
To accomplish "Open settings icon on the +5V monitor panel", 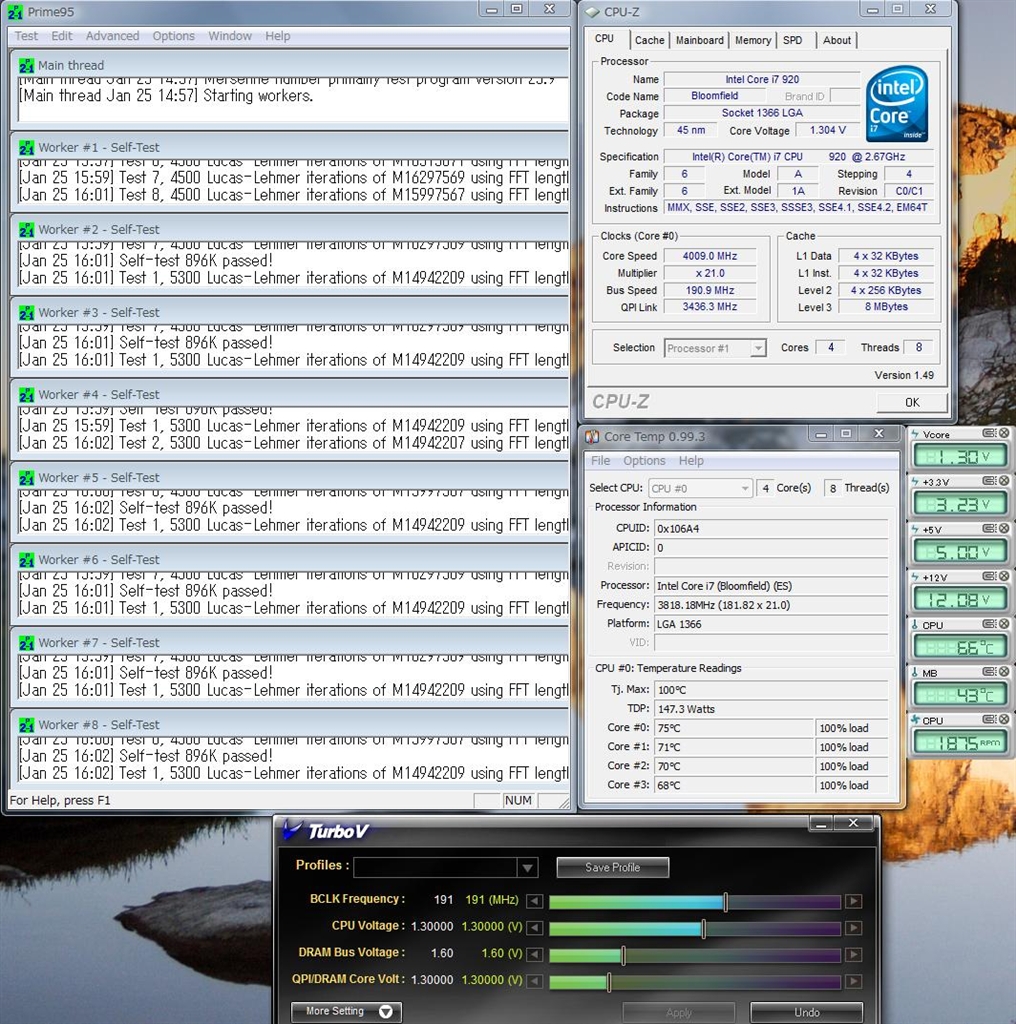I will pos(989,528).
